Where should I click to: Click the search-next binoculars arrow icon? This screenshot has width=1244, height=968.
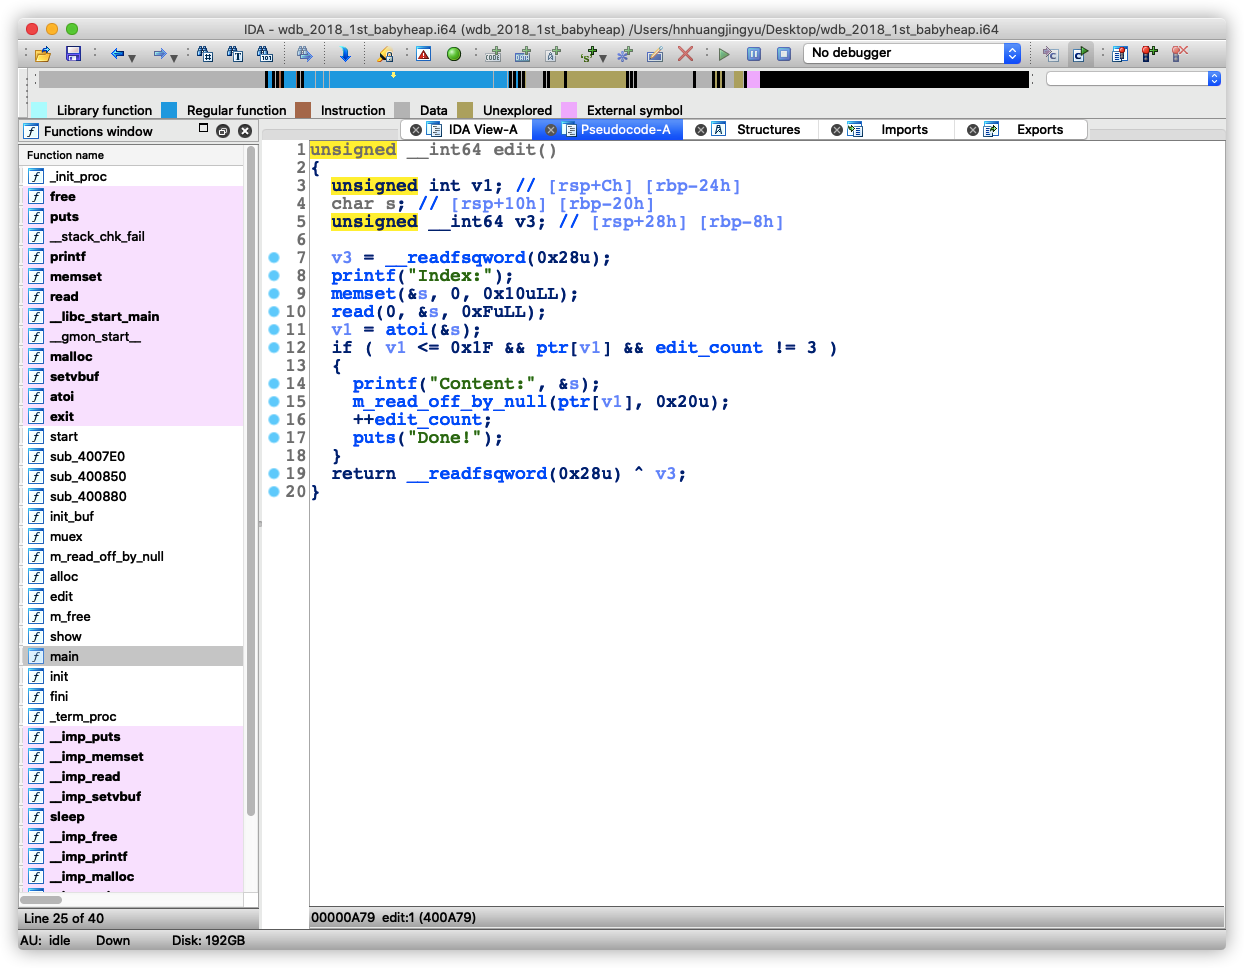(305, 54)
